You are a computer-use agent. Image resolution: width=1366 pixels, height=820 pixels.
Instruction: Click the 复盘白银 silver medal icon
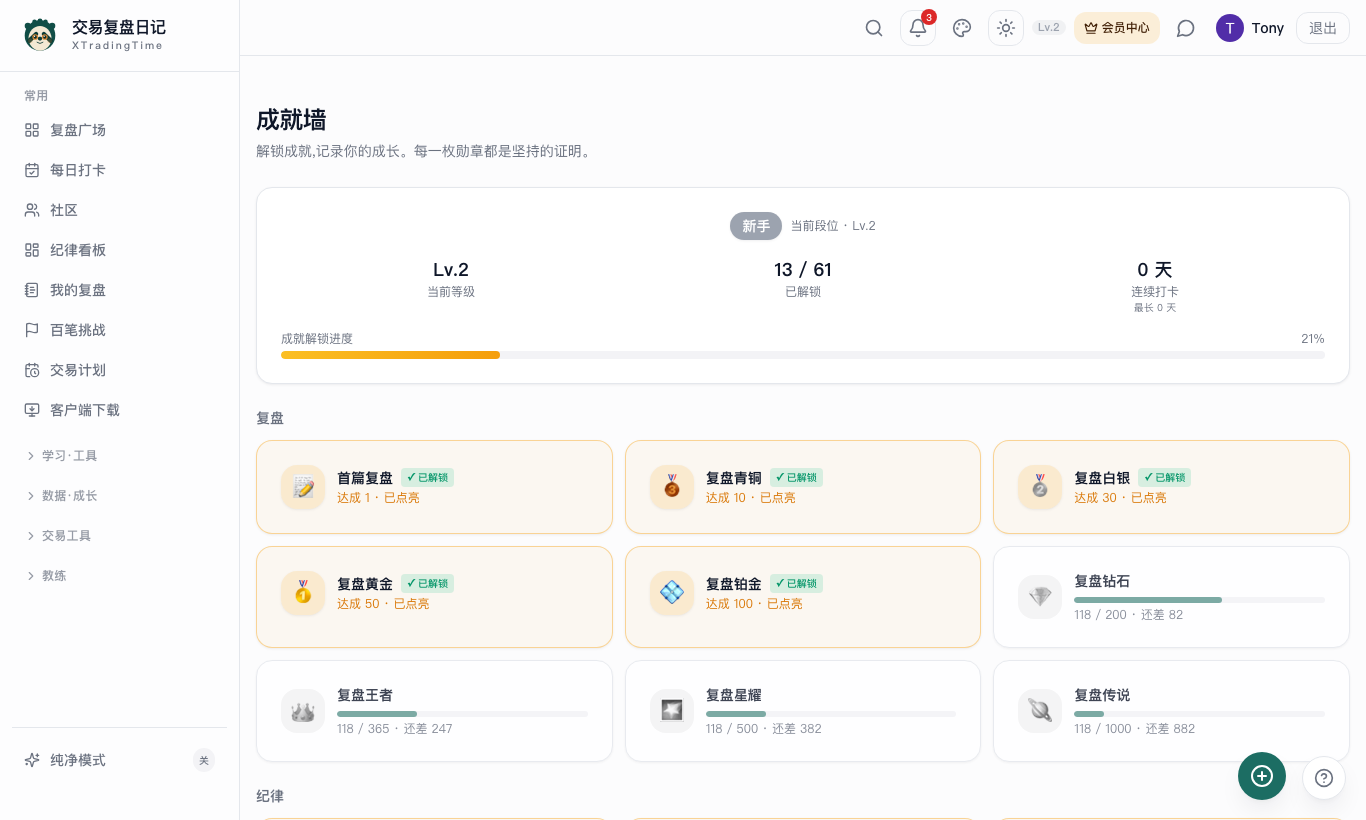click(x=1040, y=487)
